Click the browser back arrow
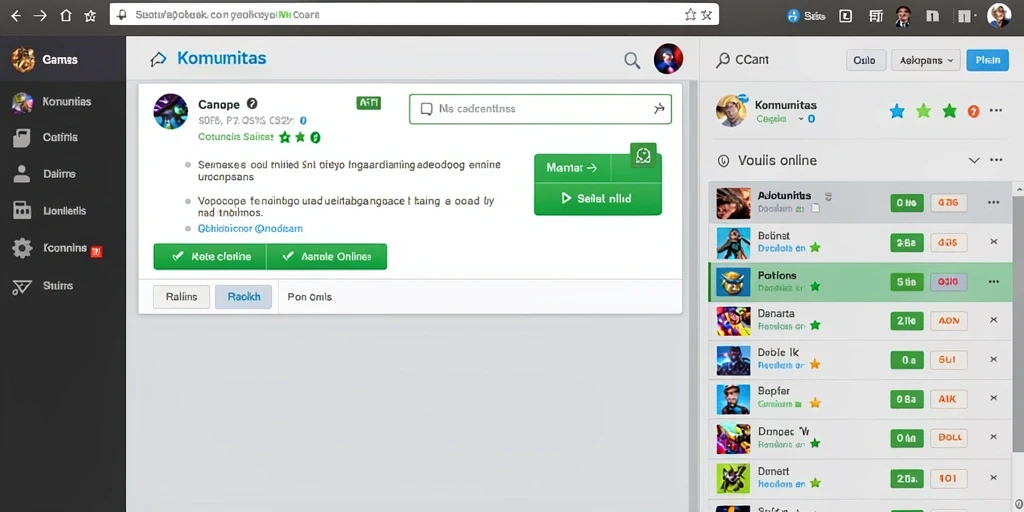 pyautogui.click(x=16, y=16)
